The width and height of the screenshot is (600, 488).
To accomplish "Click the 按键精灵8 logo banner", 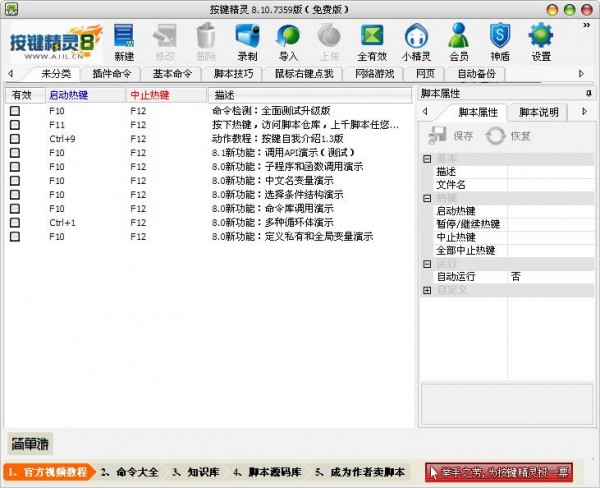I will 56,43.
